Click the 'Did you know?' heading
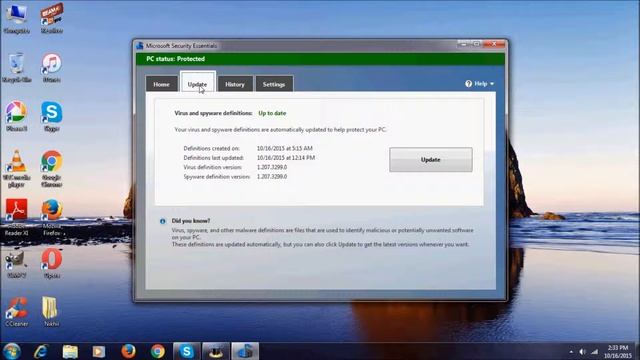Viewport: 640px width, 360px height. [x=191, y=221]
